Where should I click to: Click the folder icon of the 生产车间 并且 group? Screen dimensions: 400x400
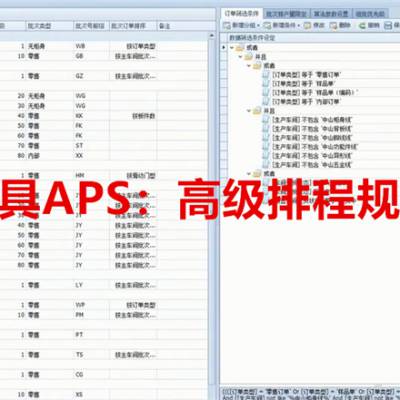(256, 111)
